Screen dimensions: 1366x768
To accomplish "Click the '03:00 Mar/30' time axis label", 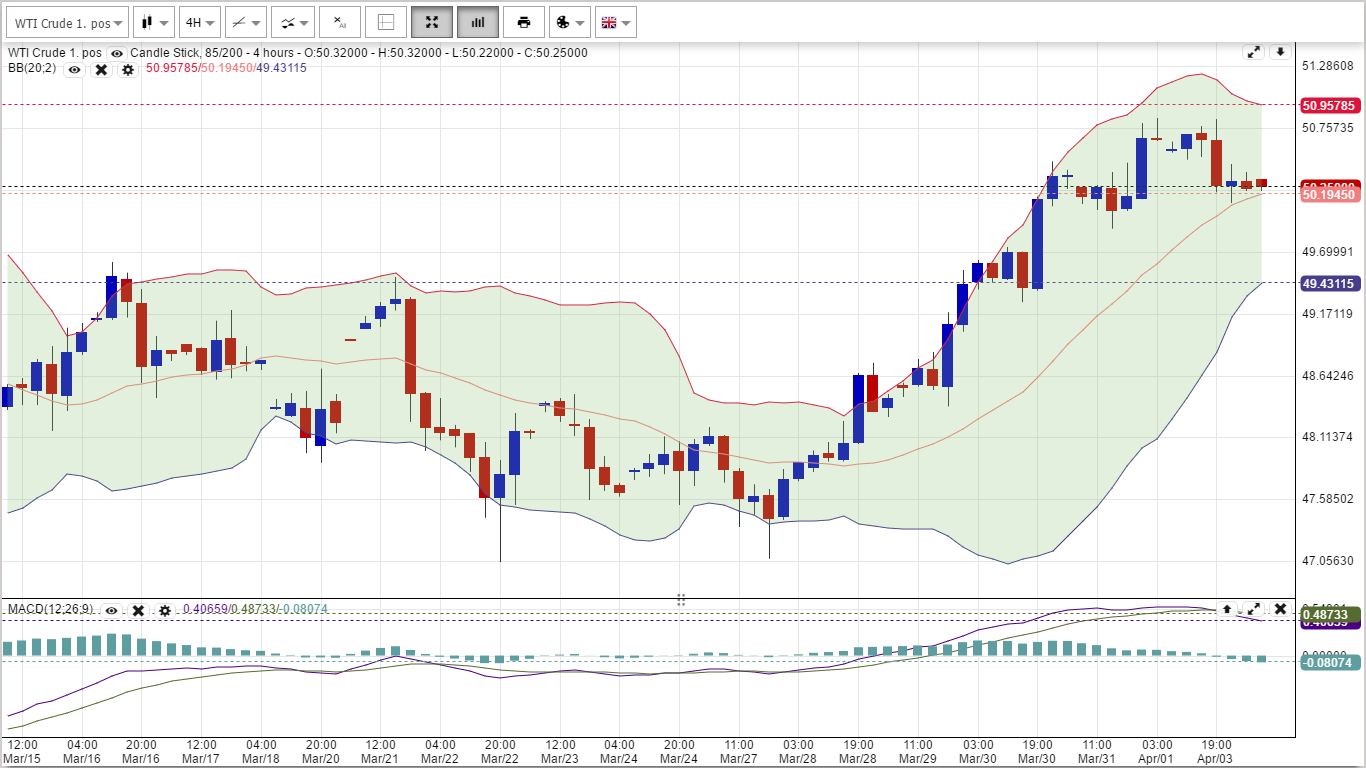I will (x=978, y=752).
